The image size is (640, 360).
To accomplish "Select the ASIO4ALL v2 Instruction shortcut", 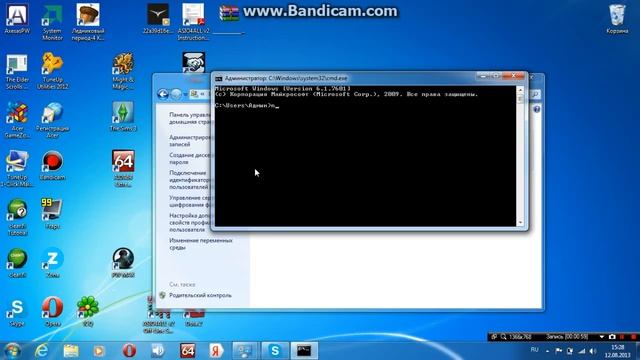I will (193, 22).
